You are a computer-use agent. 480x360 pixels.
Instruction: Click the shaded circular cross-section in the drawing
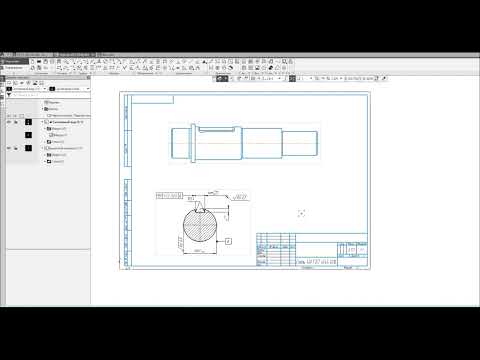pos(200,226)
